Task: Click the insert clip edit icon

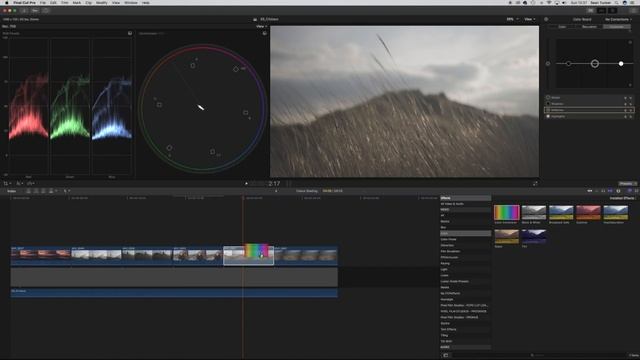Action: point(36,191)
